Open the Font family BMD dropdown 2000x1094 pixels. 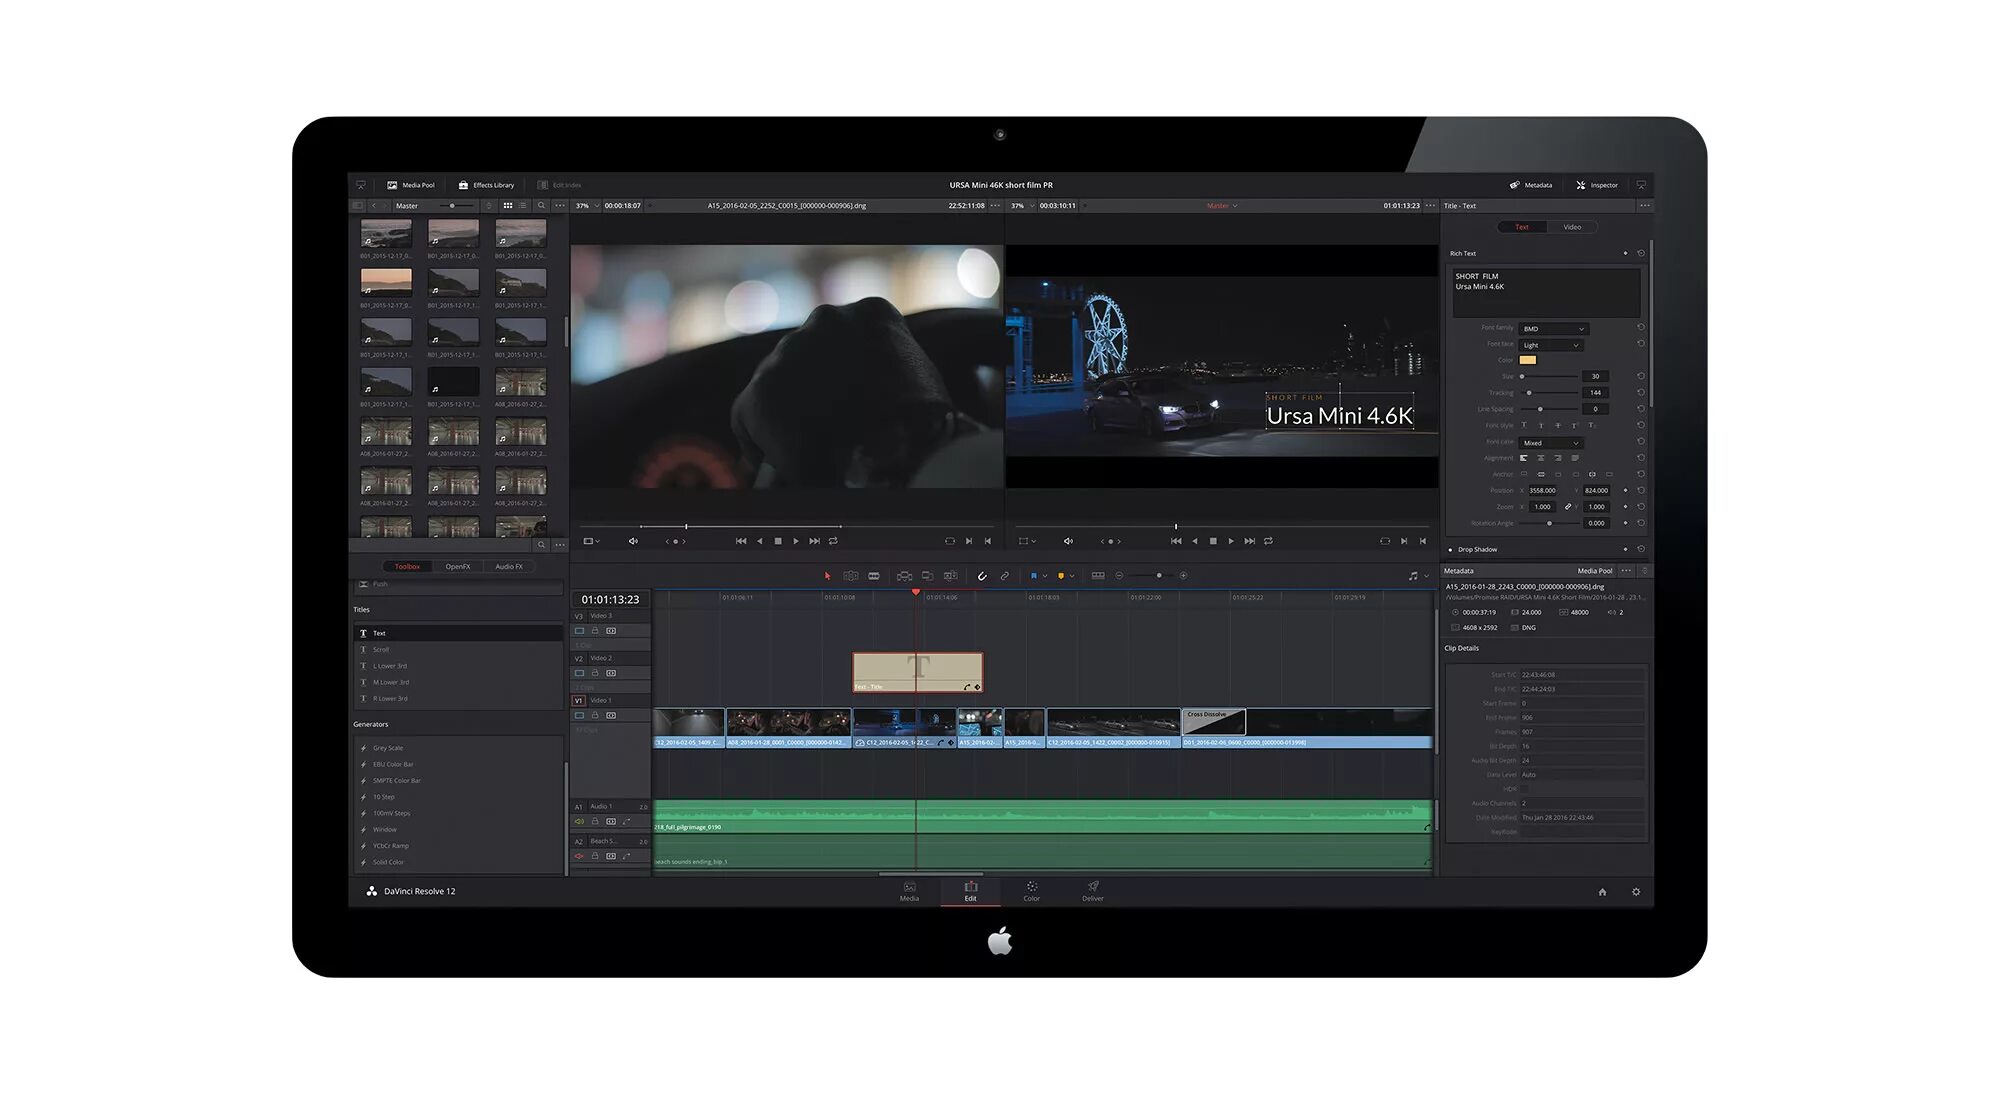[1553, 329]
